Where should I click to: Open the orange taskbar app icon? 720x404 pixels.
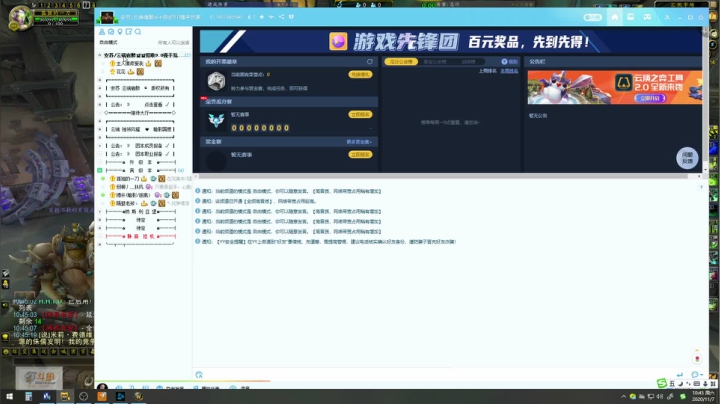click(x=102, y=396)
